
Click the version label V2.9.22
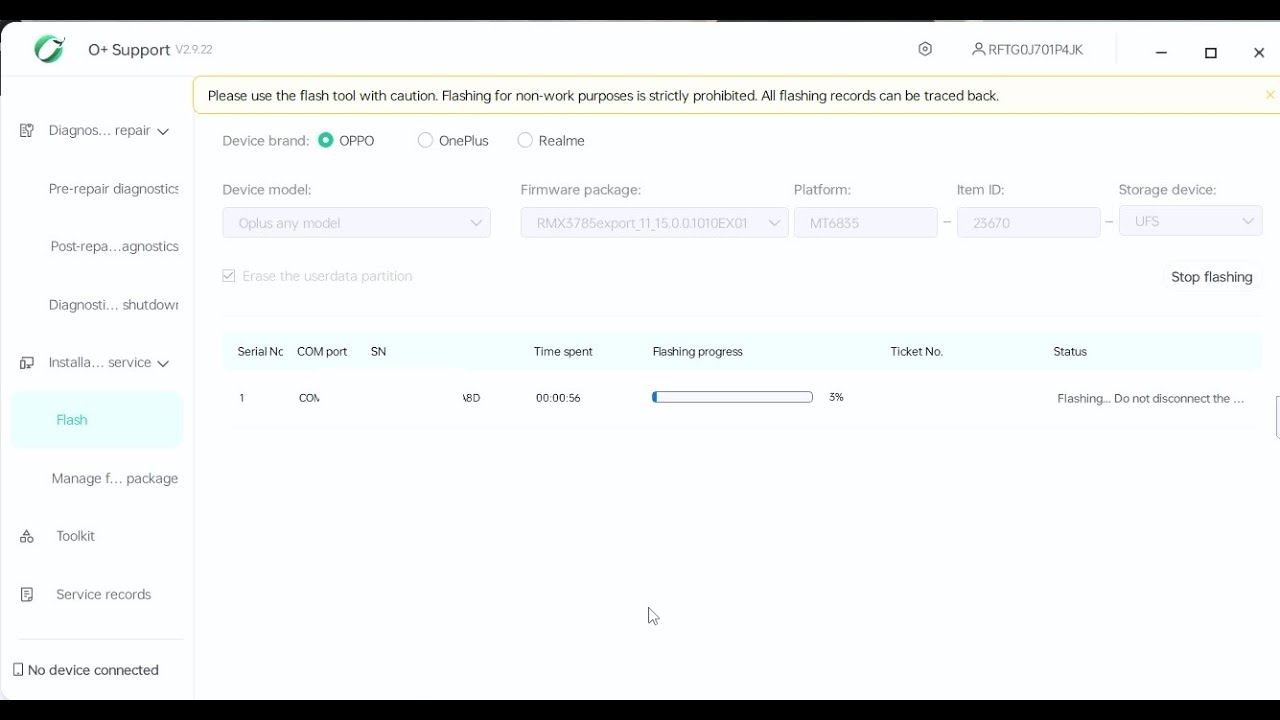pos(194,49)
